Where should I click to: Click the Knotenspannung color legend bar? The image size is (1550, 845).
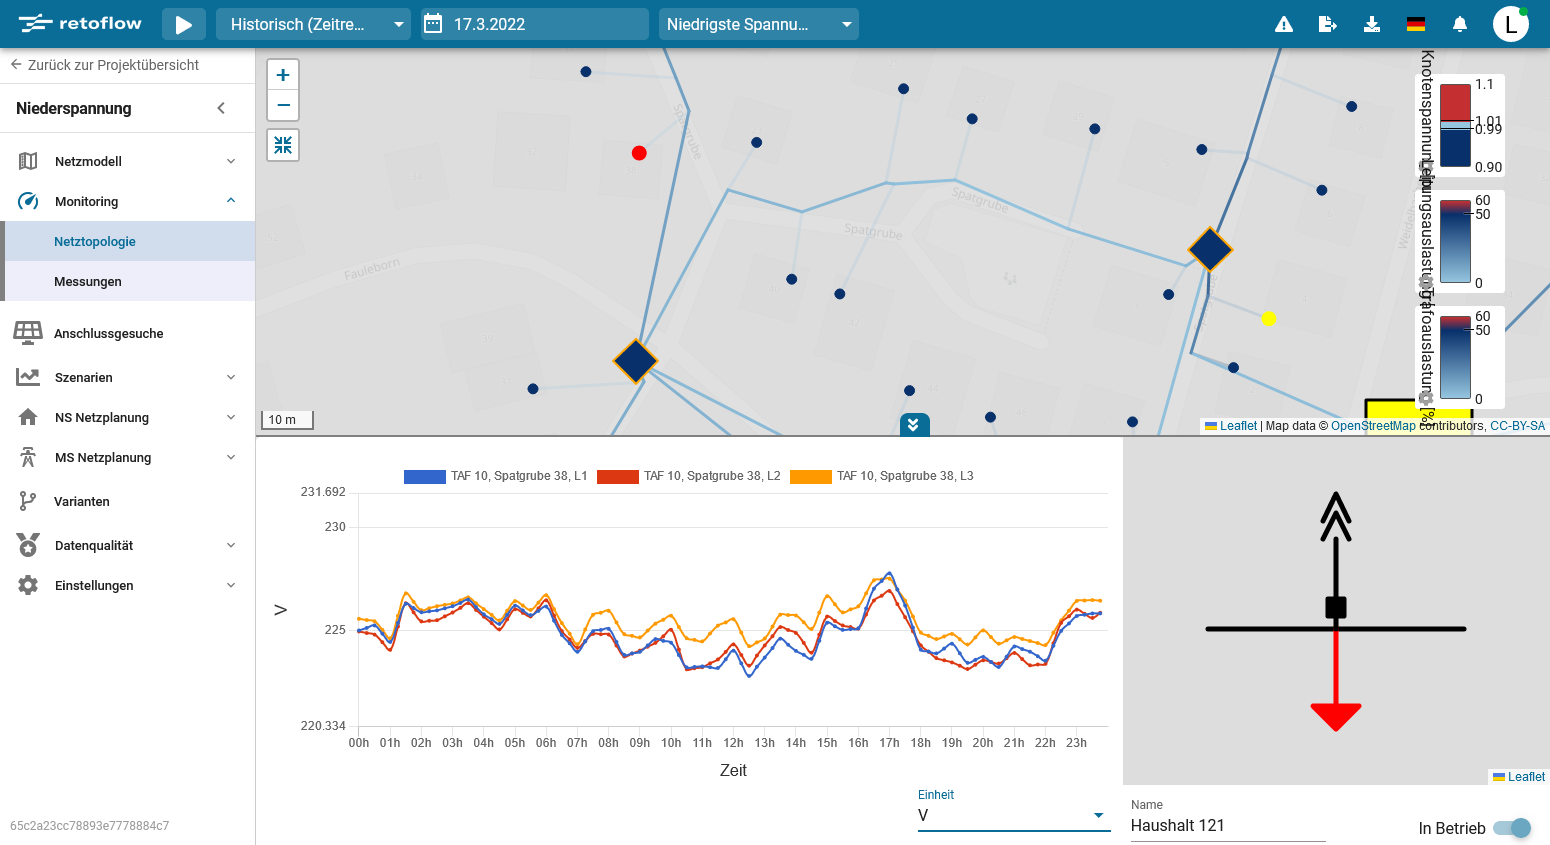point(1455,125)
